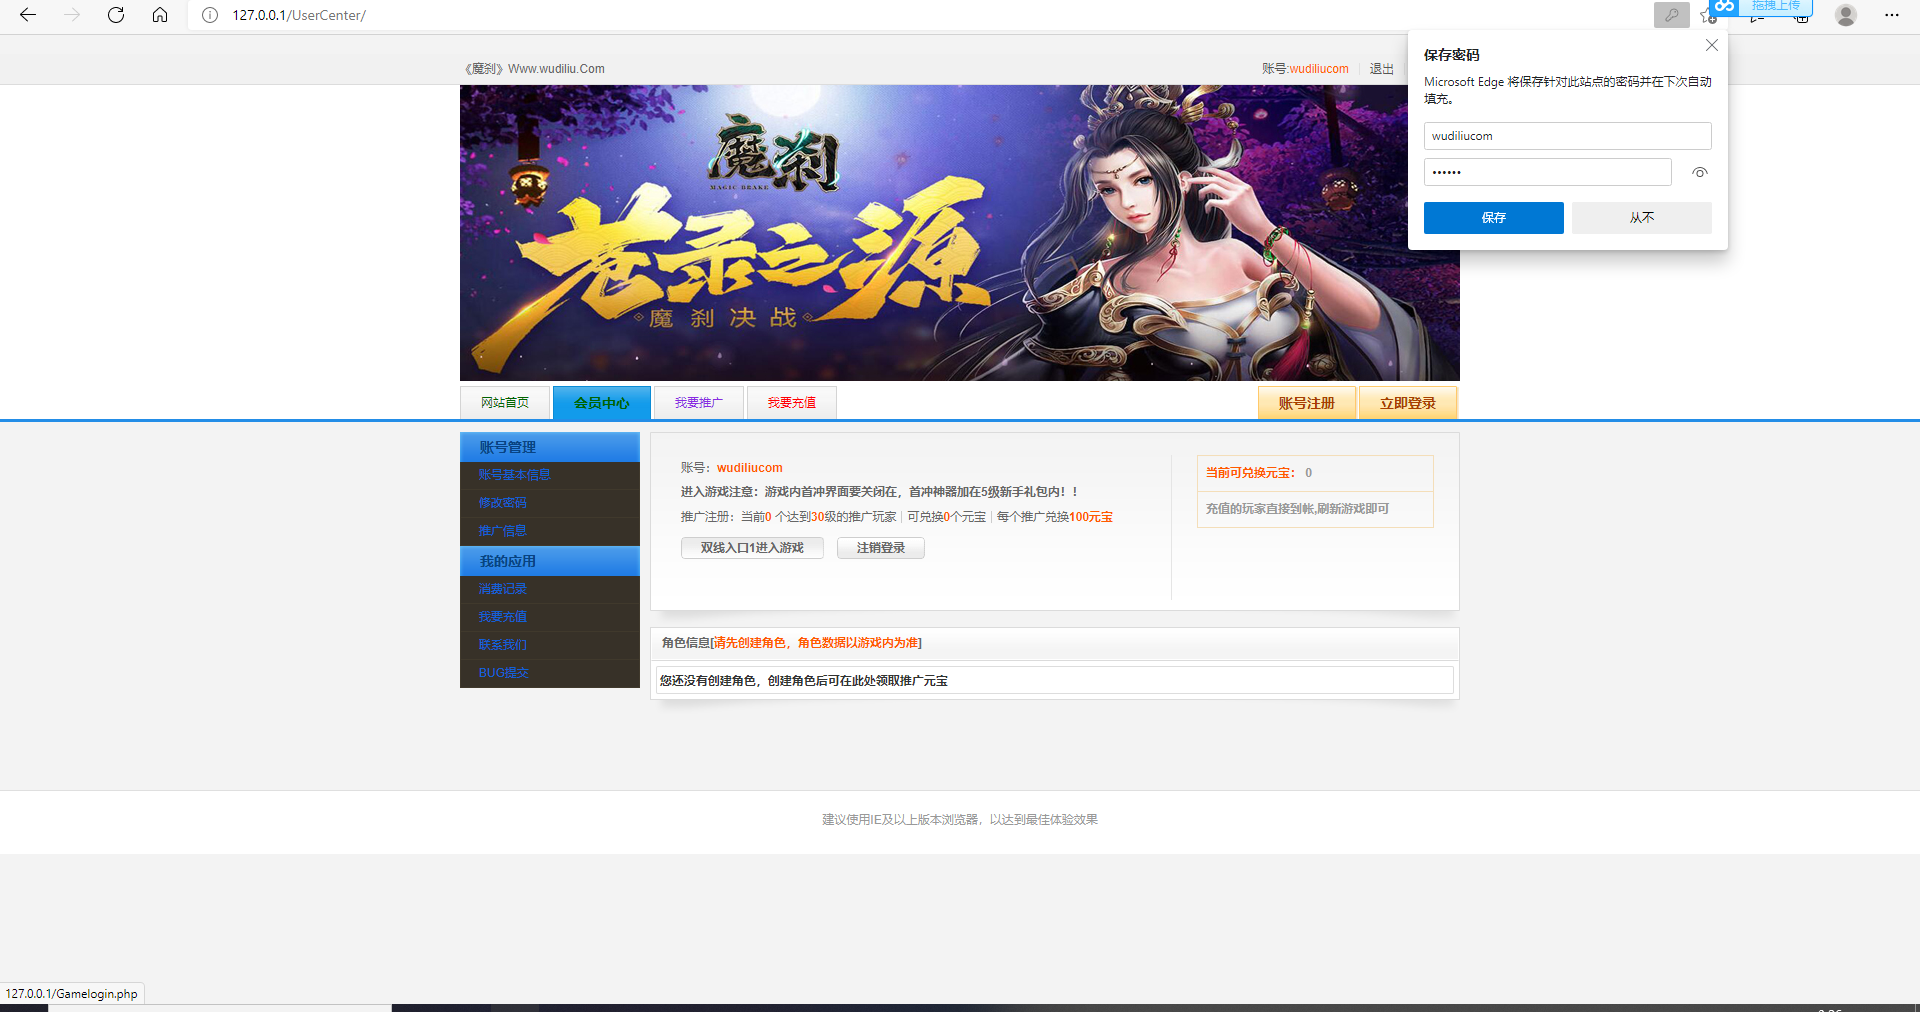Click the 注销登录 button
The image size is (1920, 1012).
click(880, 548)
